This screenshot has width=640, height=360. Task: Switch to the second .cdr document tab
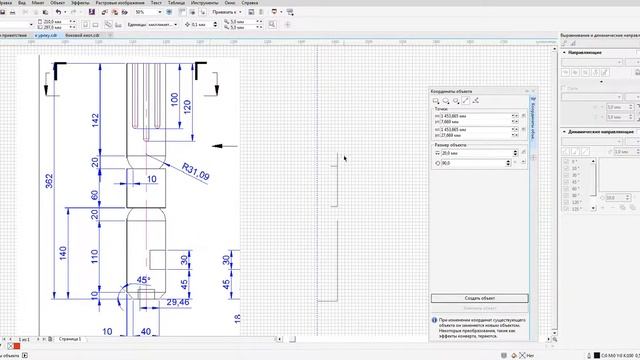tap(82, 36)
